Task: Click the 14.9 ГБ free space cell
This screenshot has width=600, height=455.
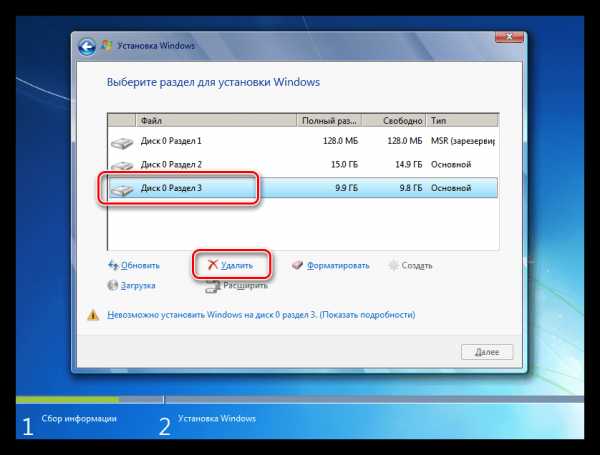Action: click(x=409, y=165)
